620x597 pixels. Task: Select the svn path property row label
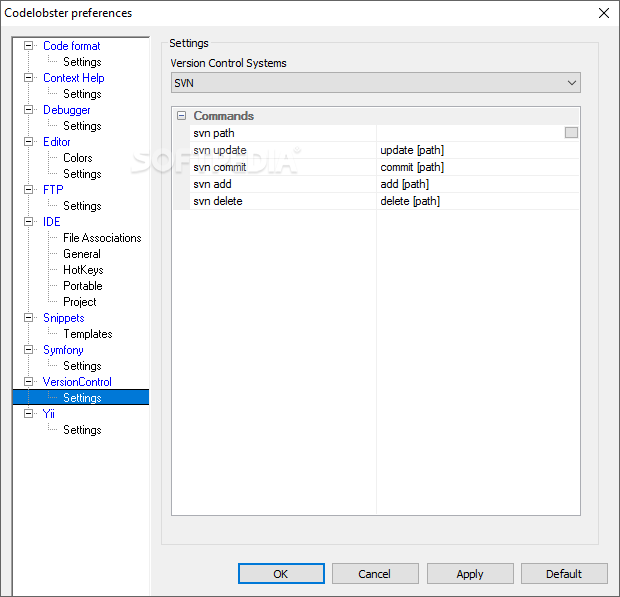214,133
